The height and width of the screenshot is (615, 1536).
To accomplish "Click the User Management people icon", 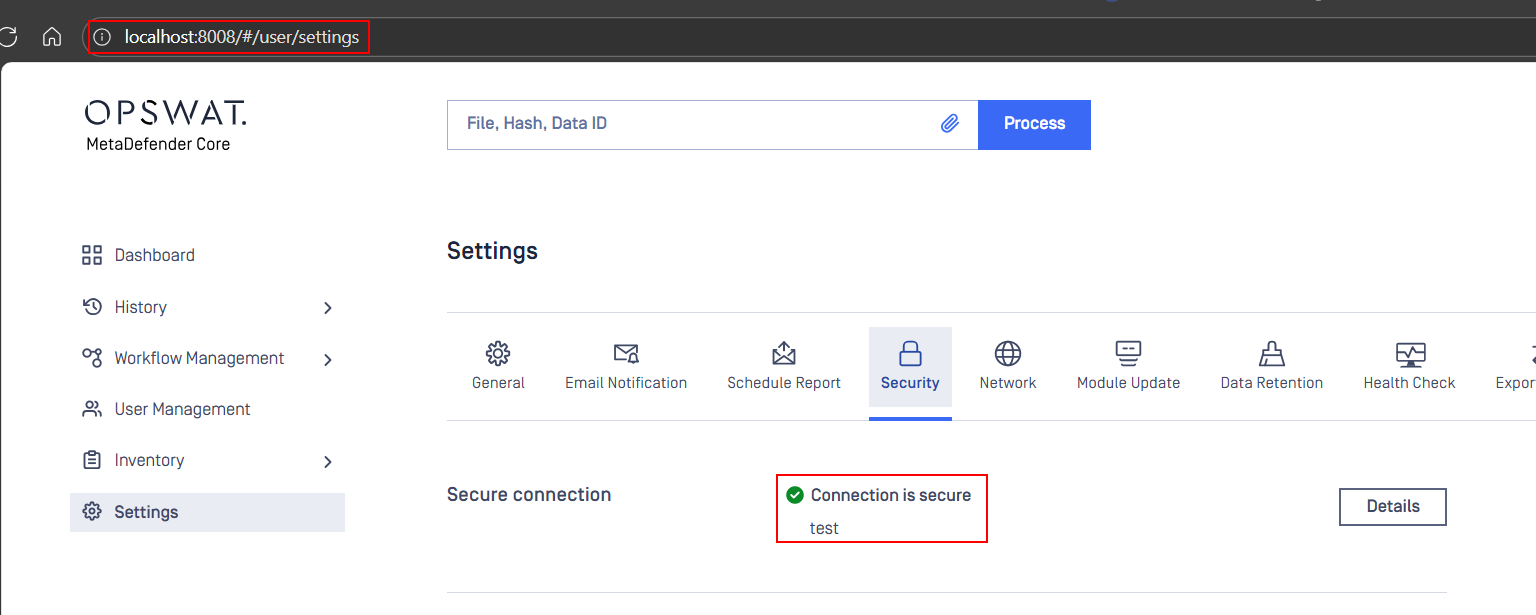I will [x=92, y=409].
